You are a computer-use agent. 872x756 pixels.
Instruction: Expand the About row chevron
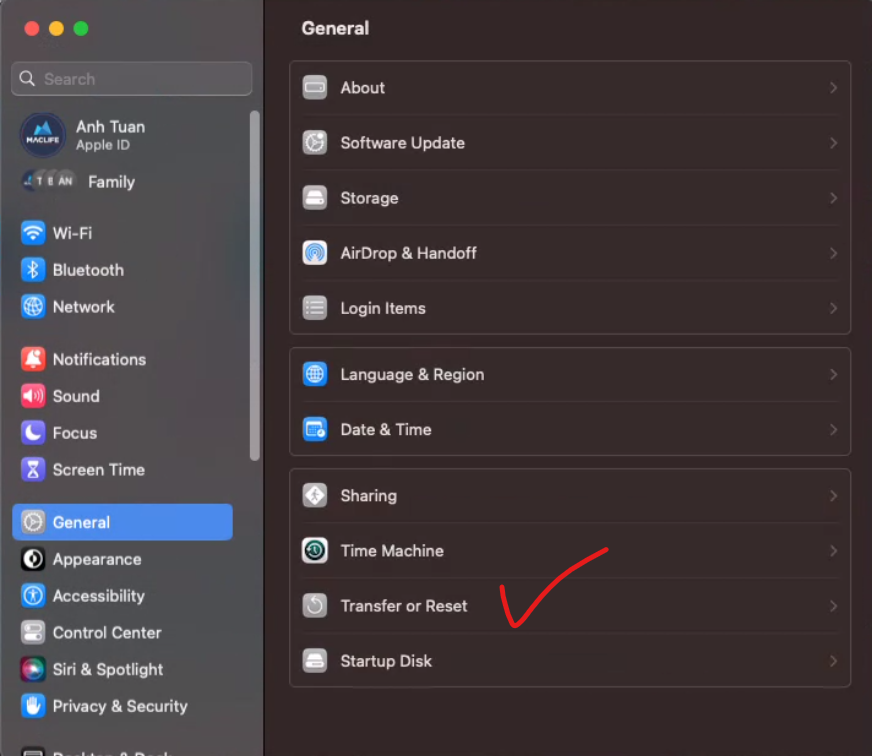pos(833,88)
